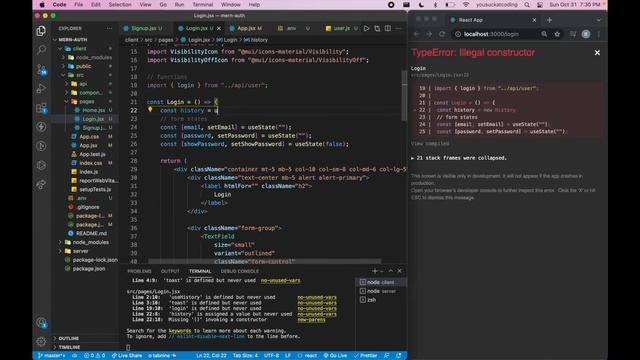
Task: Open the Apple menu
Action: tap(42, 5)
